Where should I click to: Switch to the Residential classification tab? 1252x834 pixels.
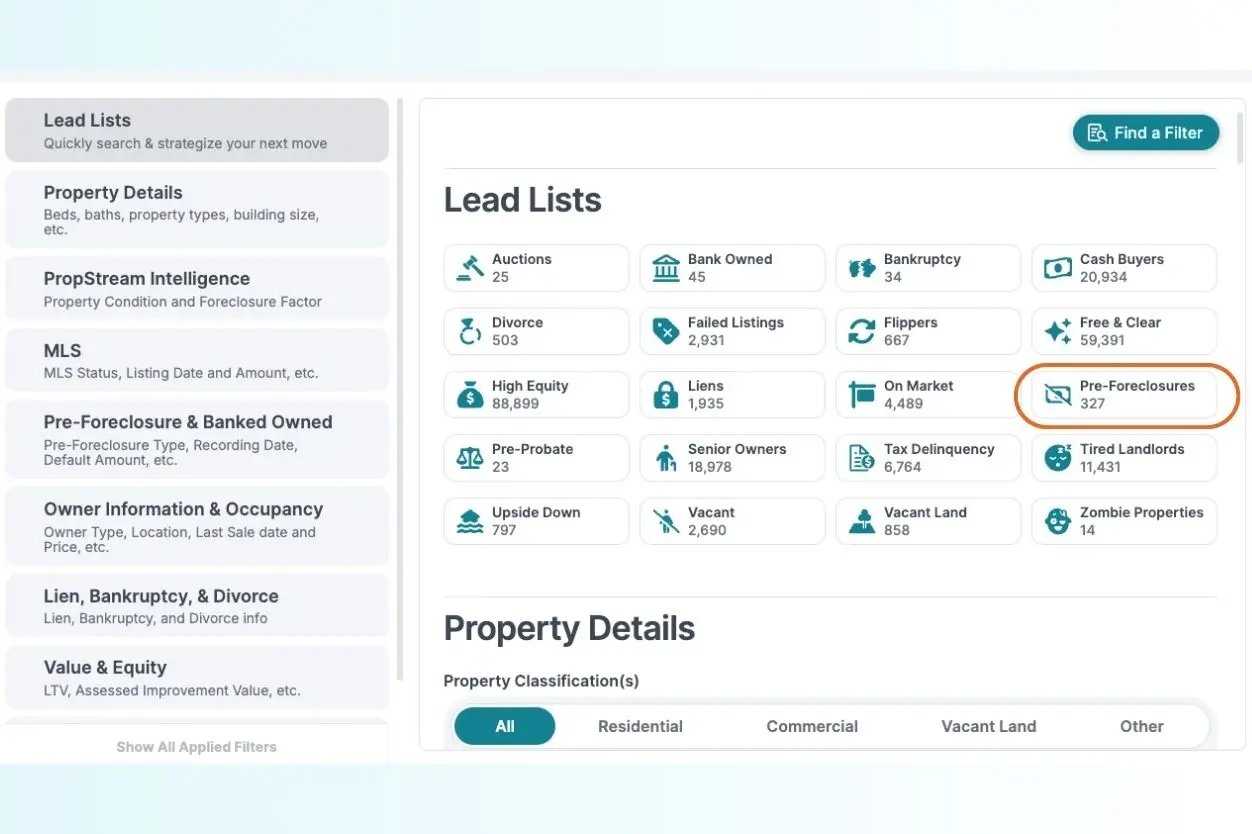tap(640, 726)
